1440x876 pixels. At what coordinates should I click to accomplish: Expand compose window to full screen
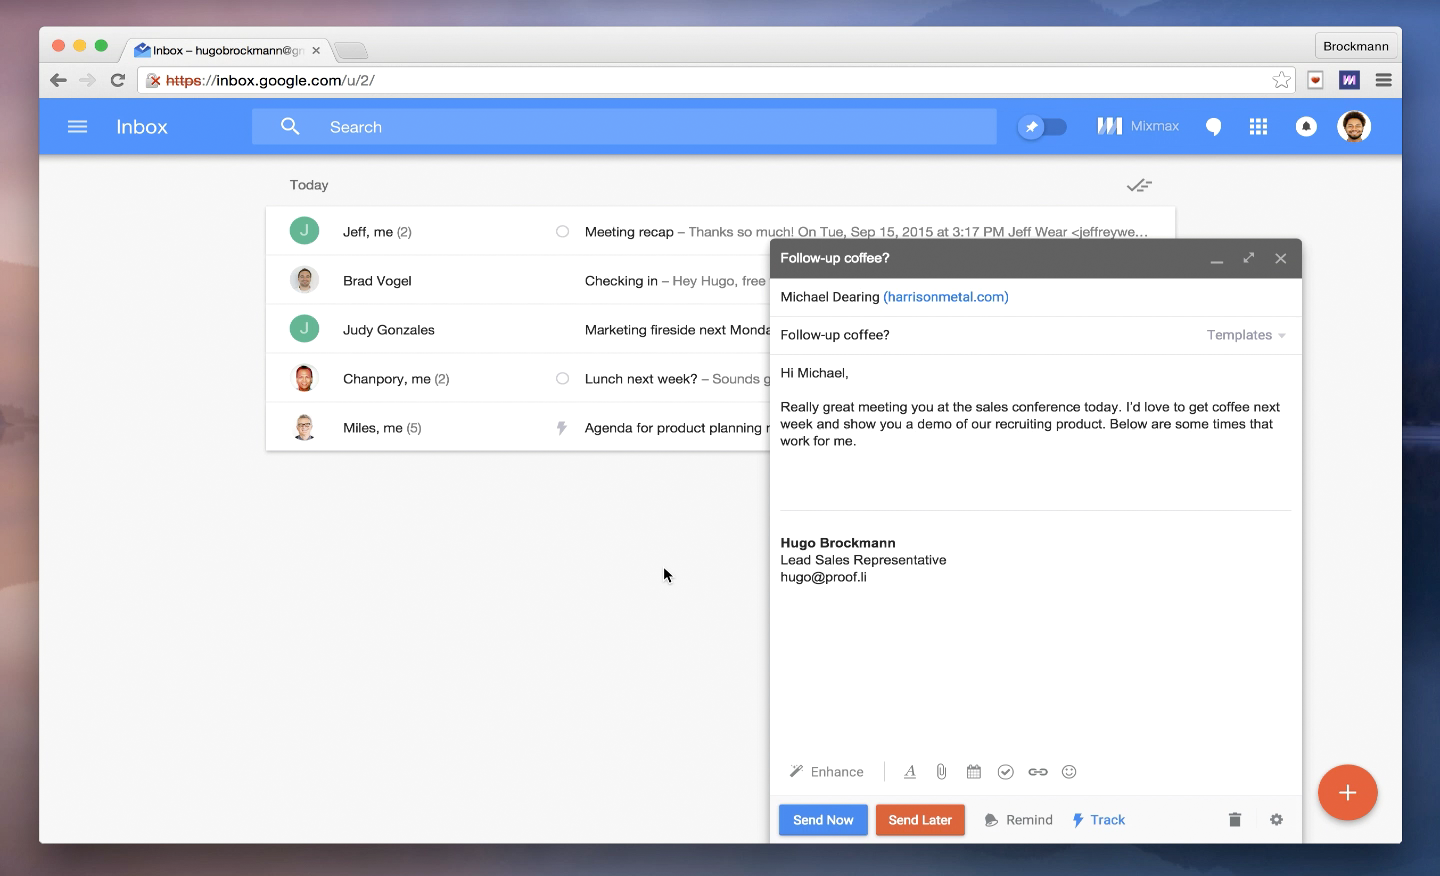[1248, 258]
